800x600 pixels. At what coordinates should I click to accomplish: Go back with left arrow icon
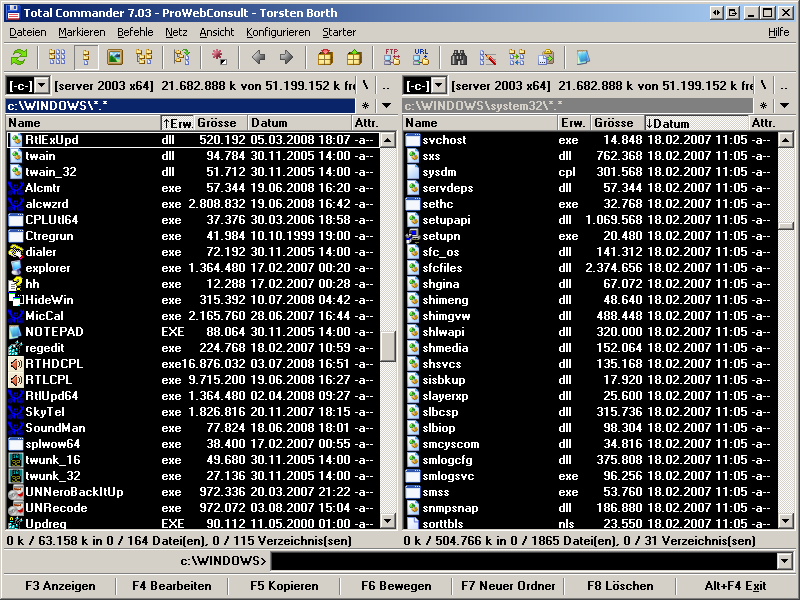259,57
